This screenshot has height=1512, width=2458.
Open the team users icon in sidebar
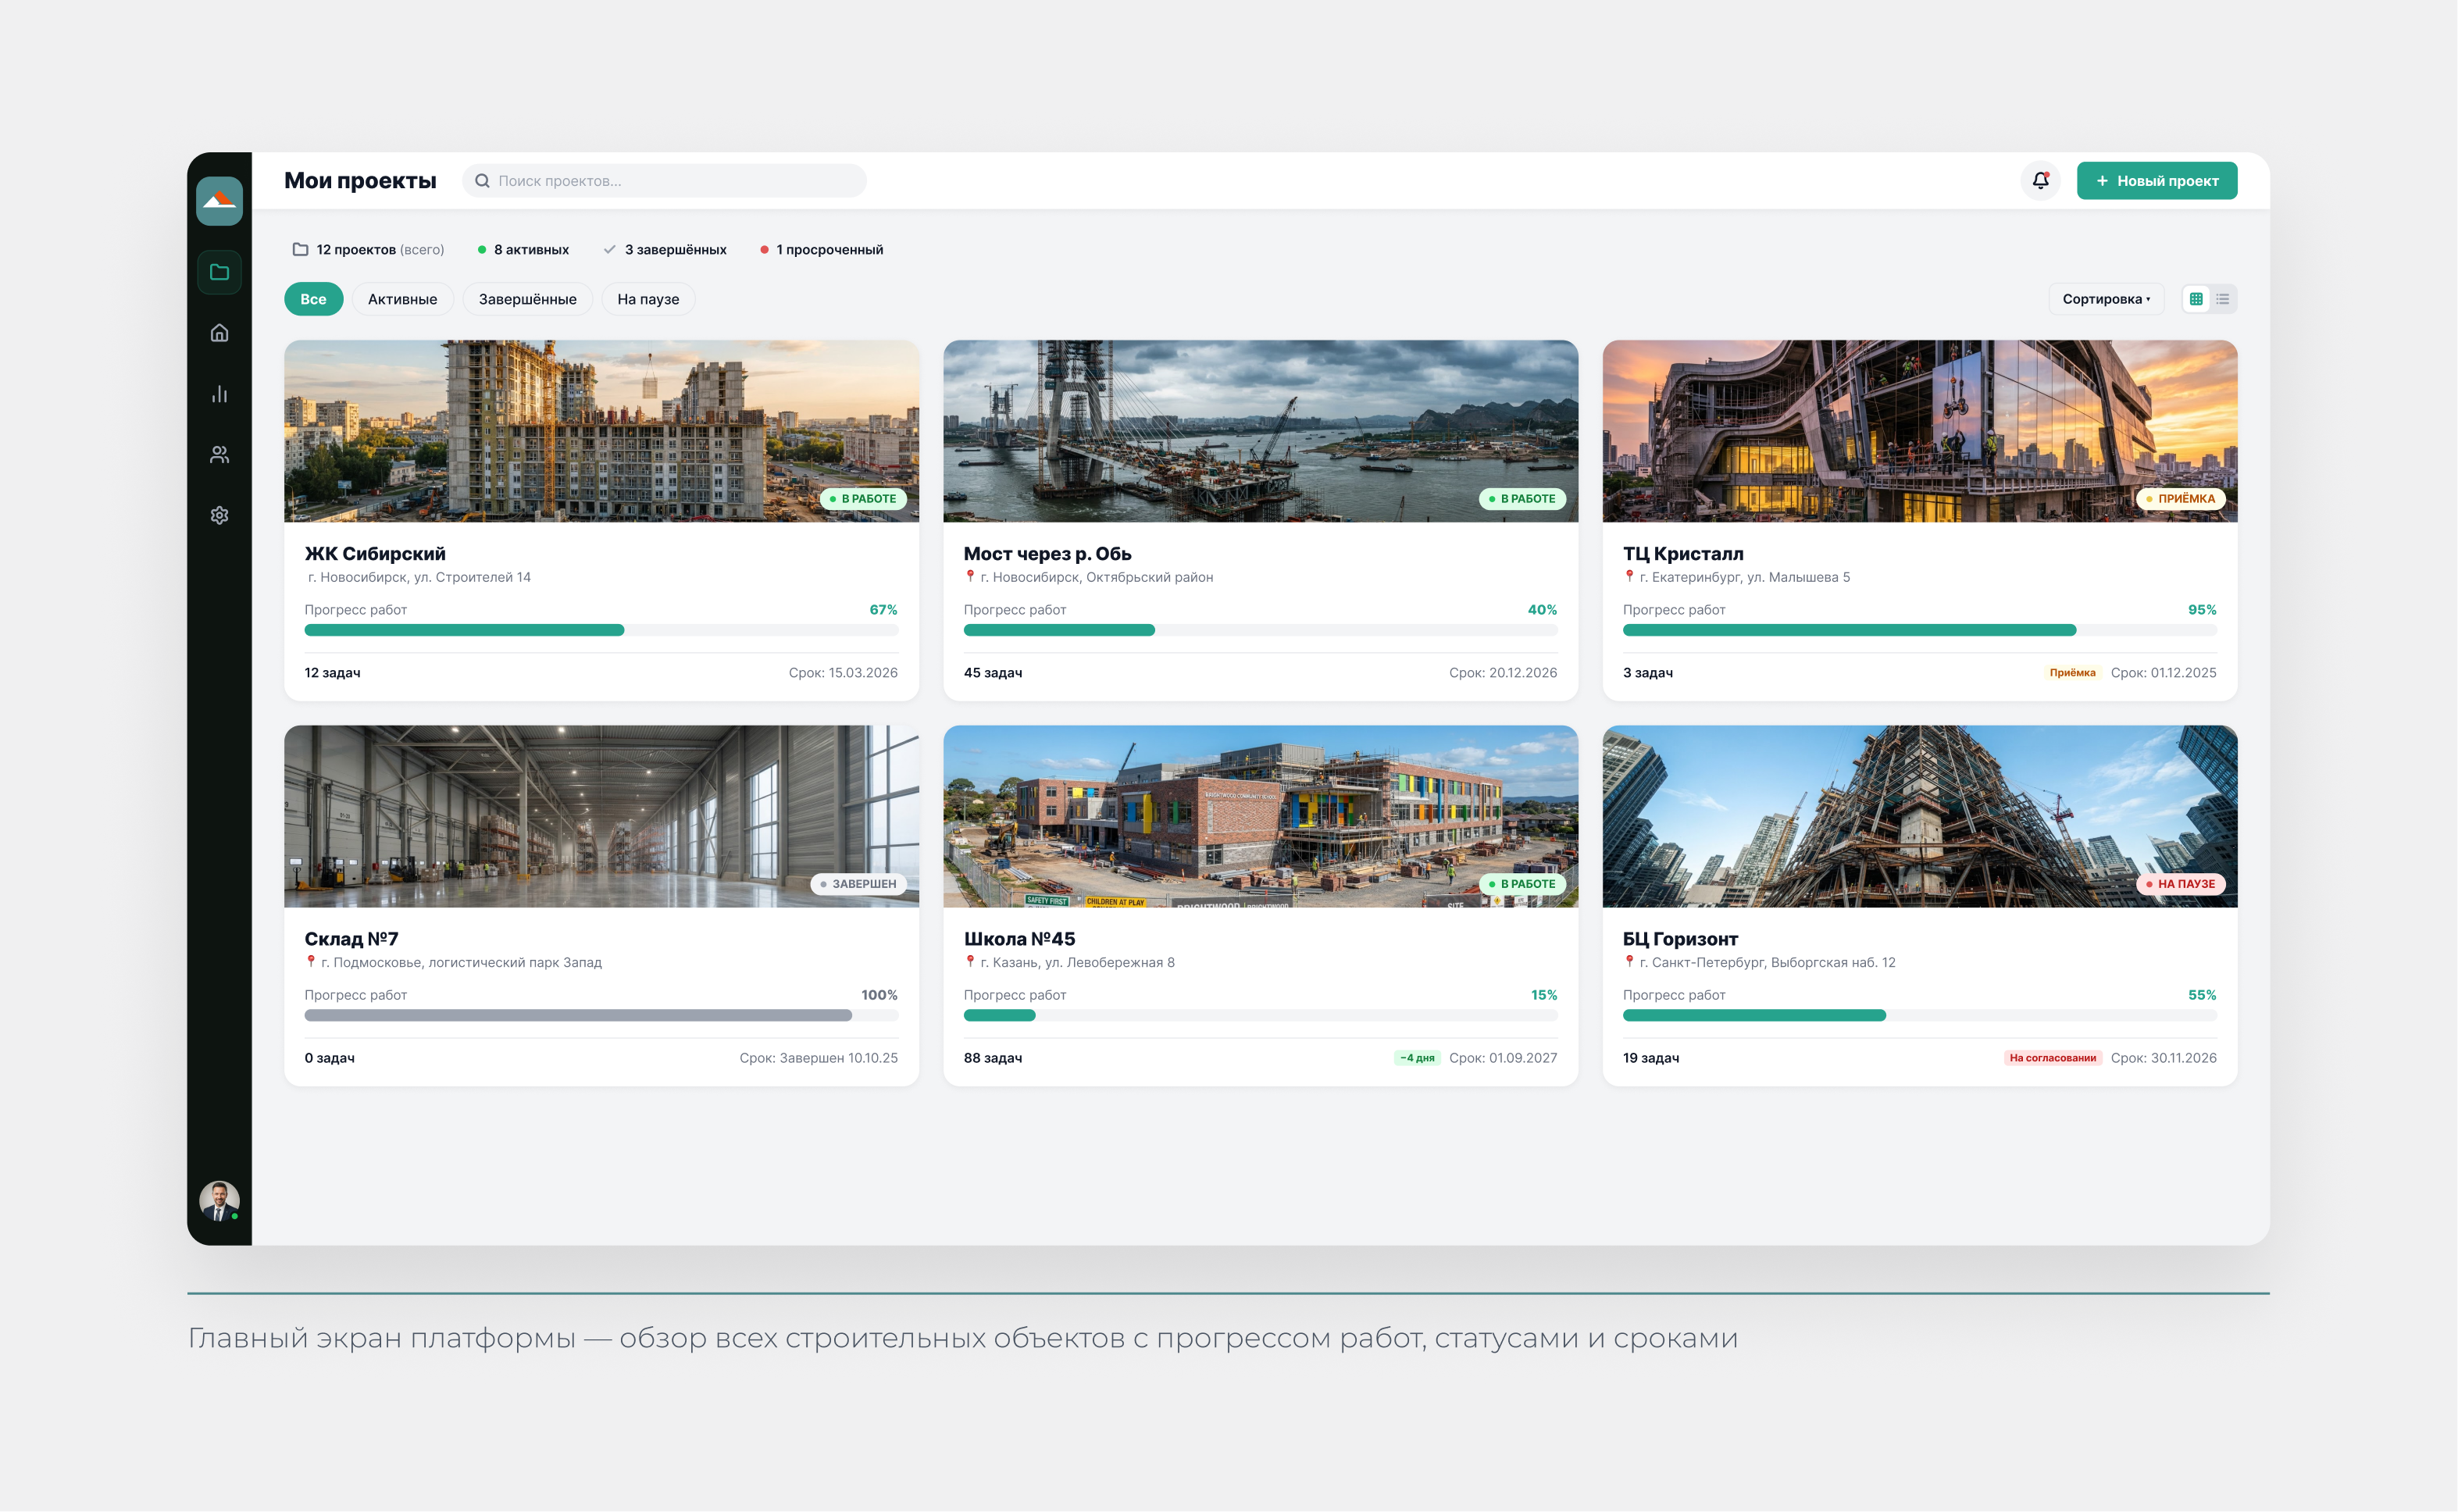(x=219, y=455)
